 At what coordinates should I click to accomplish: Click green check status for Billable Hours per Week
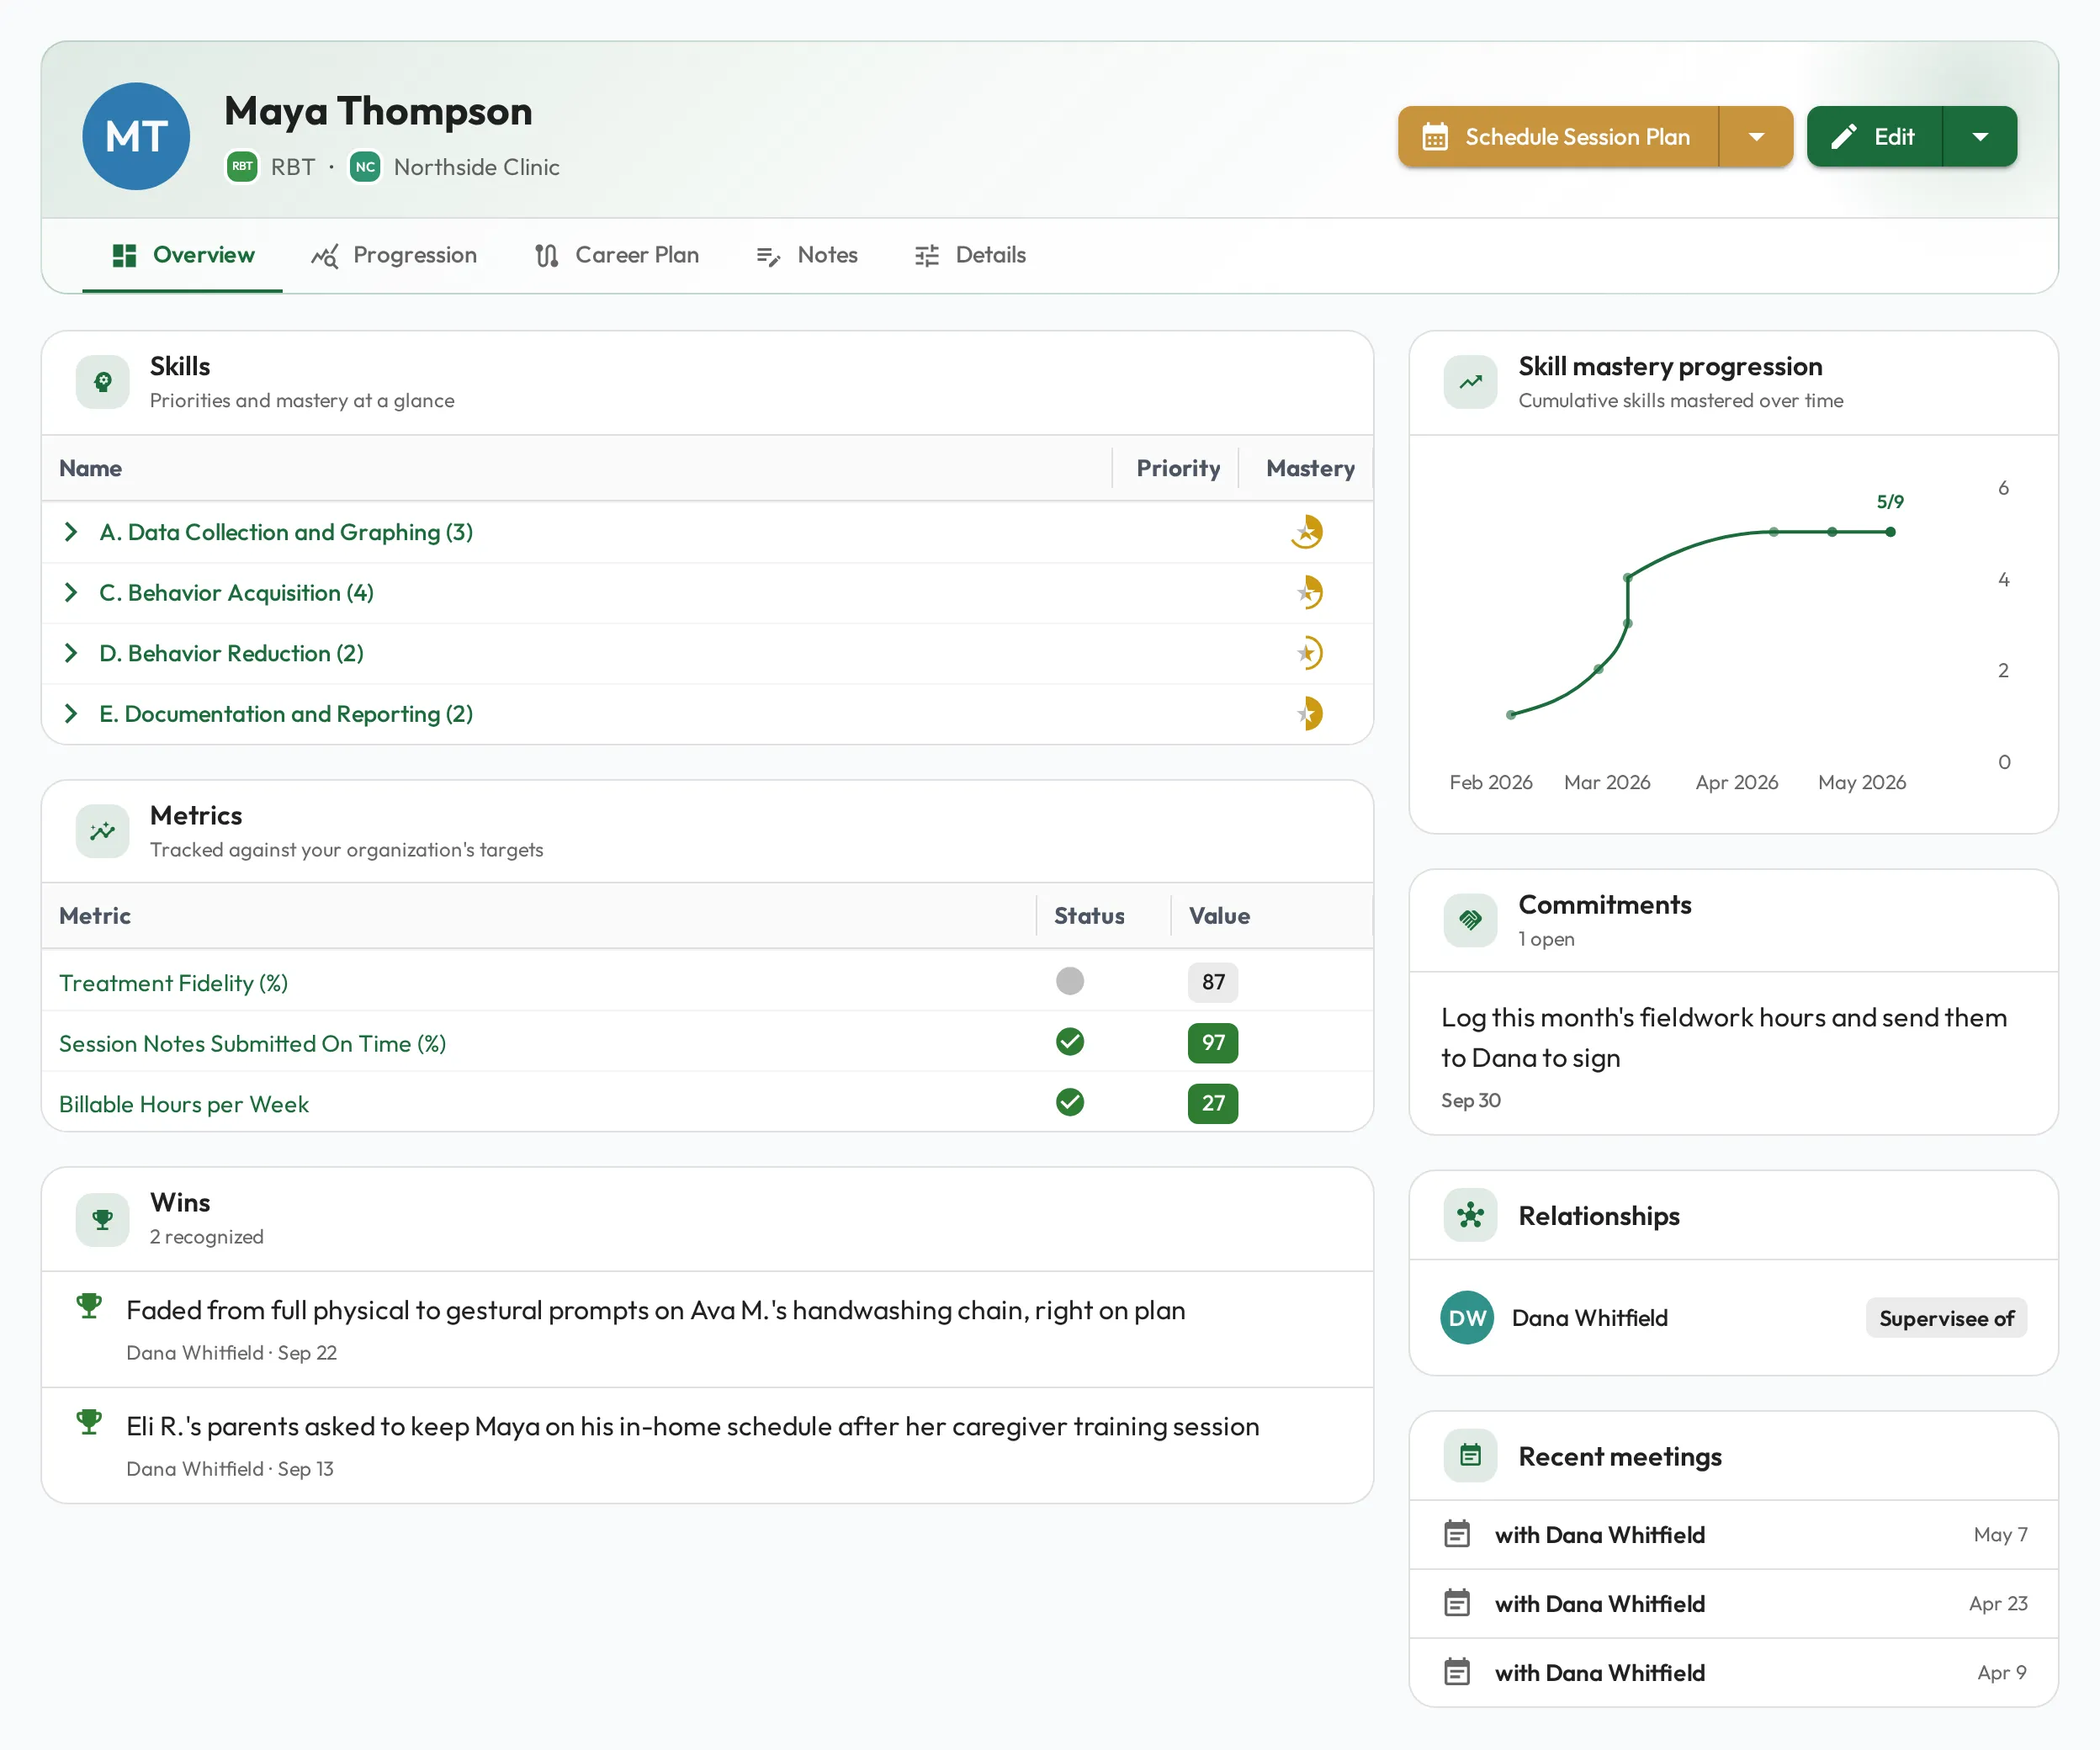point(1070,1102)
